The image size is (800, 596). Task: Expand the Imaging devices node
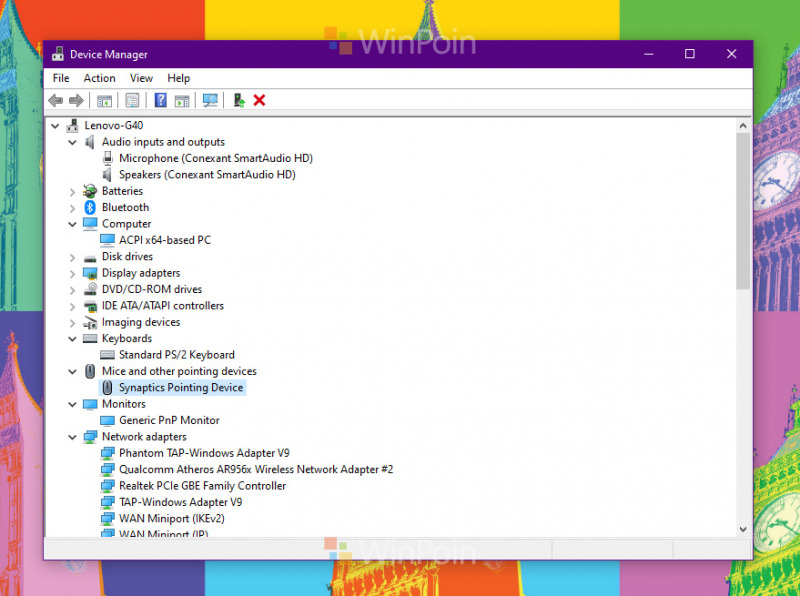pos(72,322)
